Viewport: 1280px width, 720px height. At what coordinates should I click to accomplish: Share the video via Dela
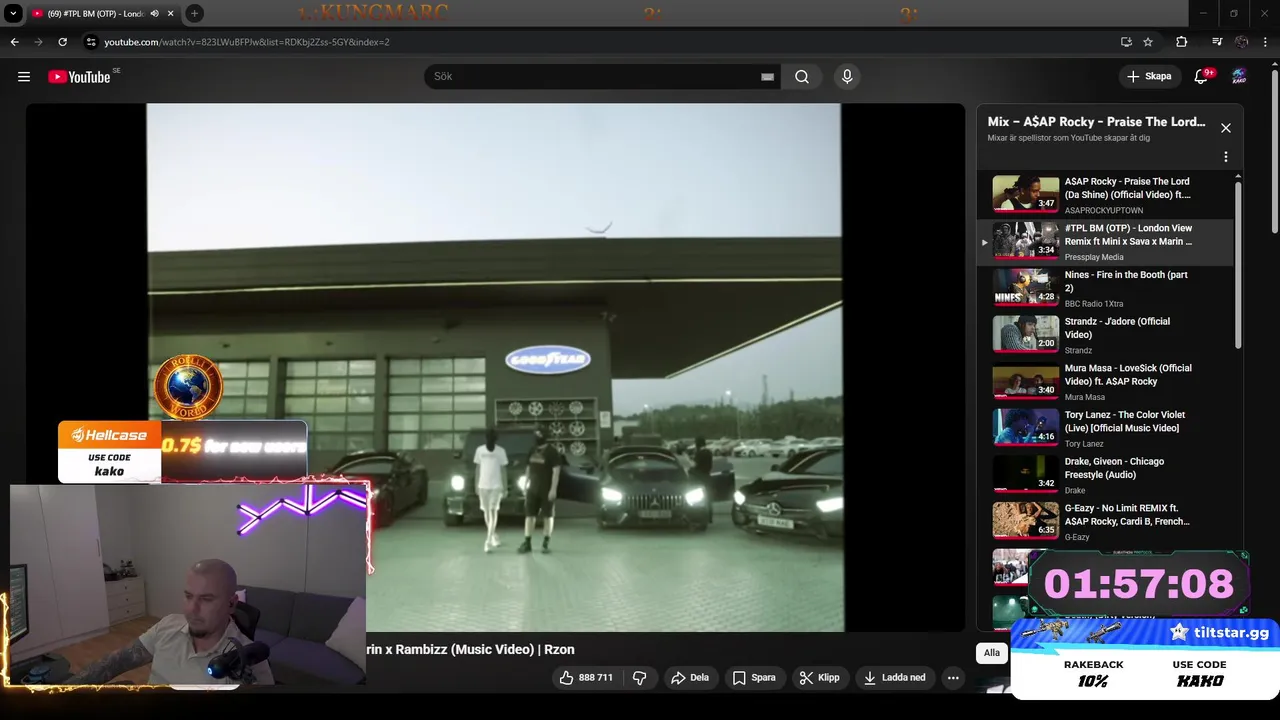690,678
